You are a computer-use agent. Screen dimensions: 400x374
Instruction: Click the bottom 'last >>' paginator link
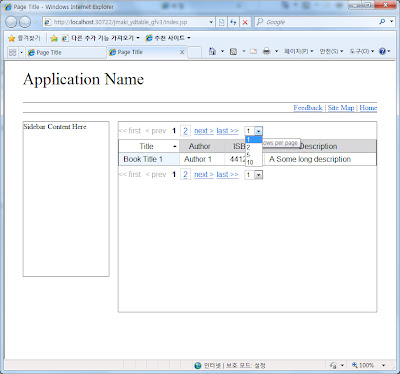click(x=227, y=174)
